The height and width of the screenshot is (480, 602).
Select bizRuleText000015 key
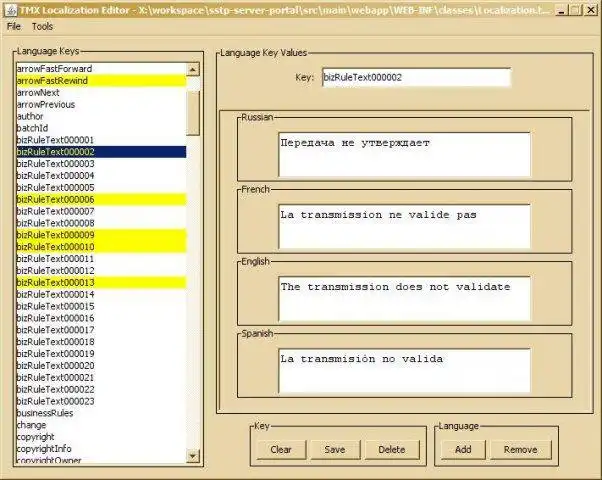101,306
